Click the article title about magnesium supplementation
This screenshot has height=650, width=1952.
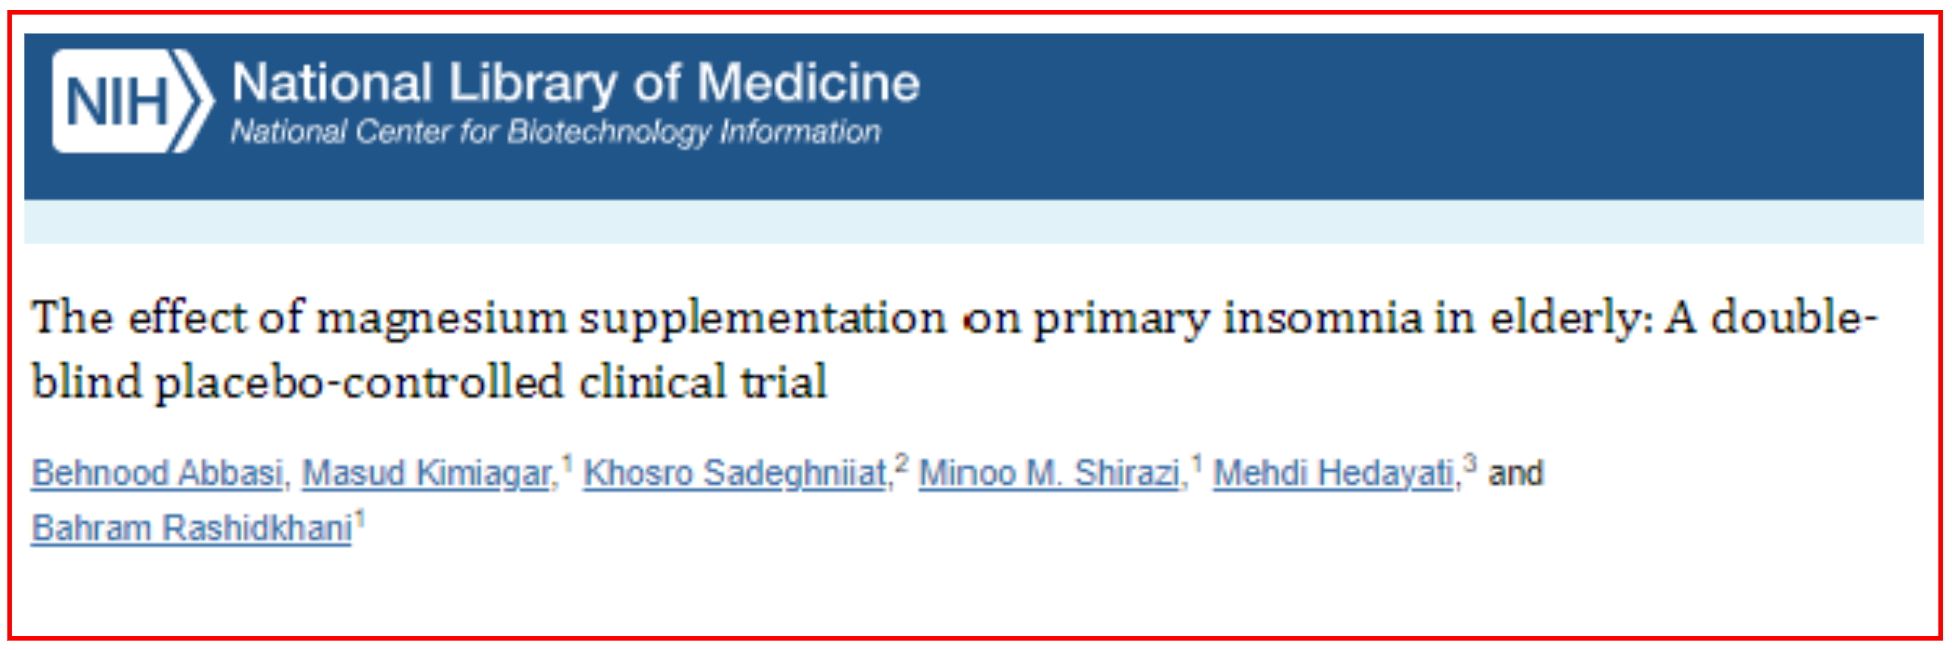click(x=955, y=349)
